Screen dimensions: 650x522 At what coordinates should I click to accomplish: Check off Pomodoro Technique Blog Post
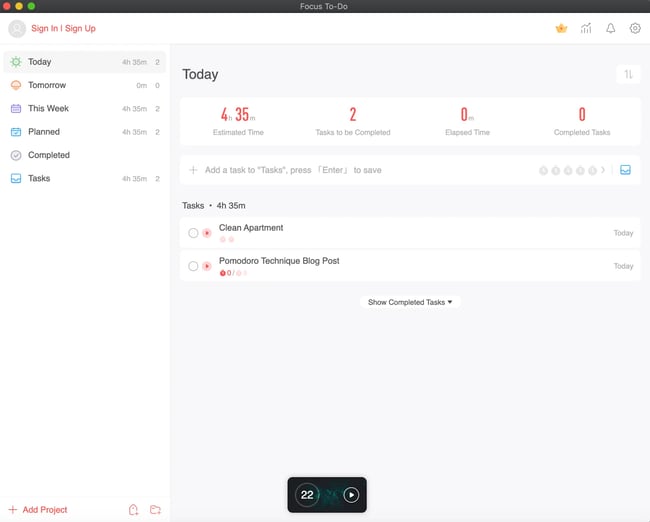[193, 266]
